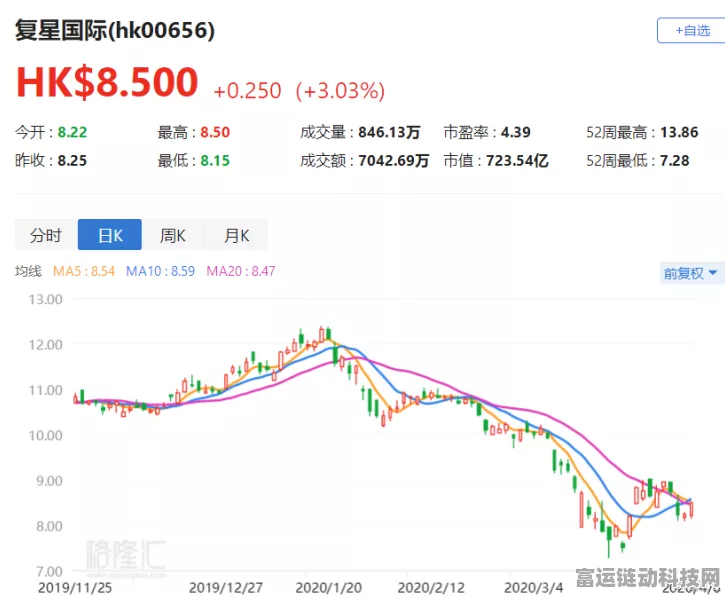Viewport: 725px width, 596px height.
Task: Click the 2020/1/20 date axis label
Action: pos(329,588)
